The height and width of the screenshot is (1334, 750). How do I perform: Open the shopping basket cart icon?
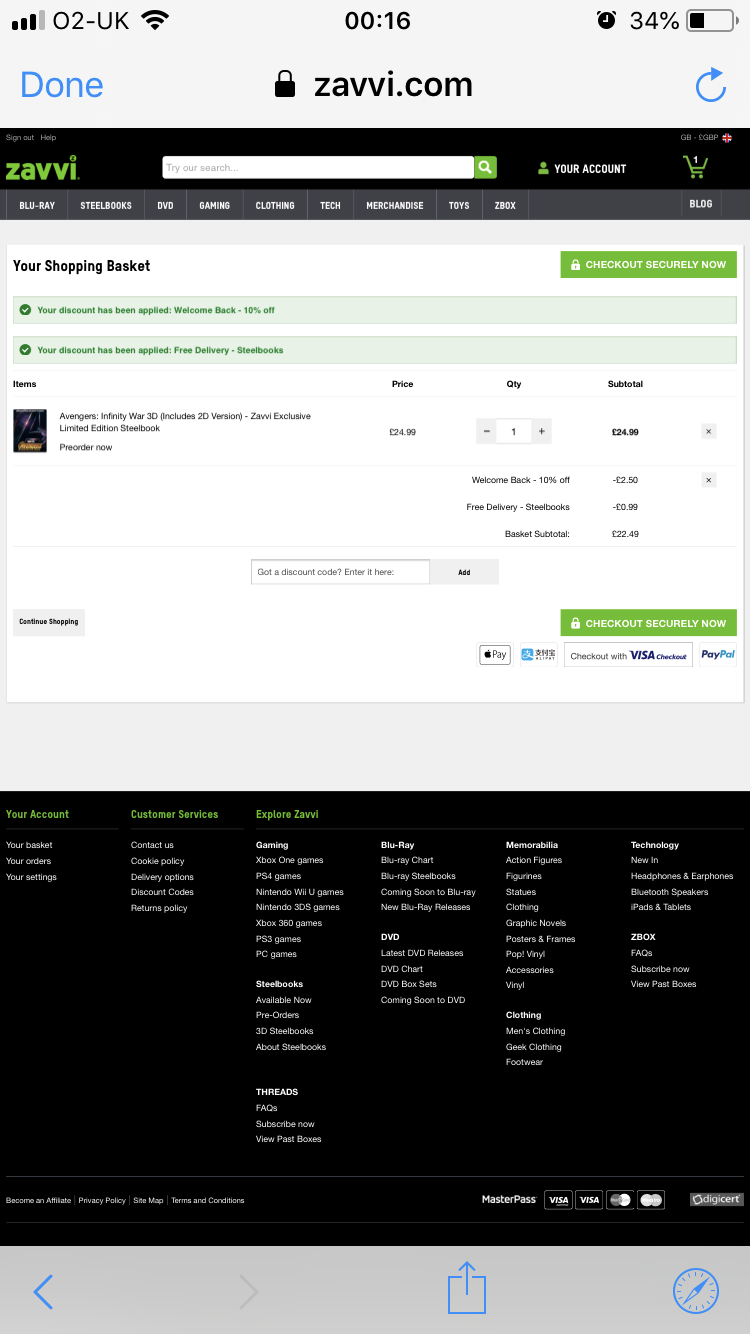pos(695,166)
